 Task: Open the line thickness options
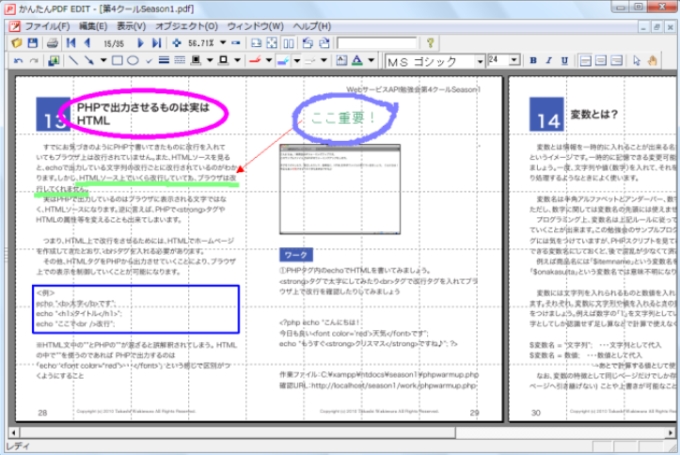pos(164,61)
